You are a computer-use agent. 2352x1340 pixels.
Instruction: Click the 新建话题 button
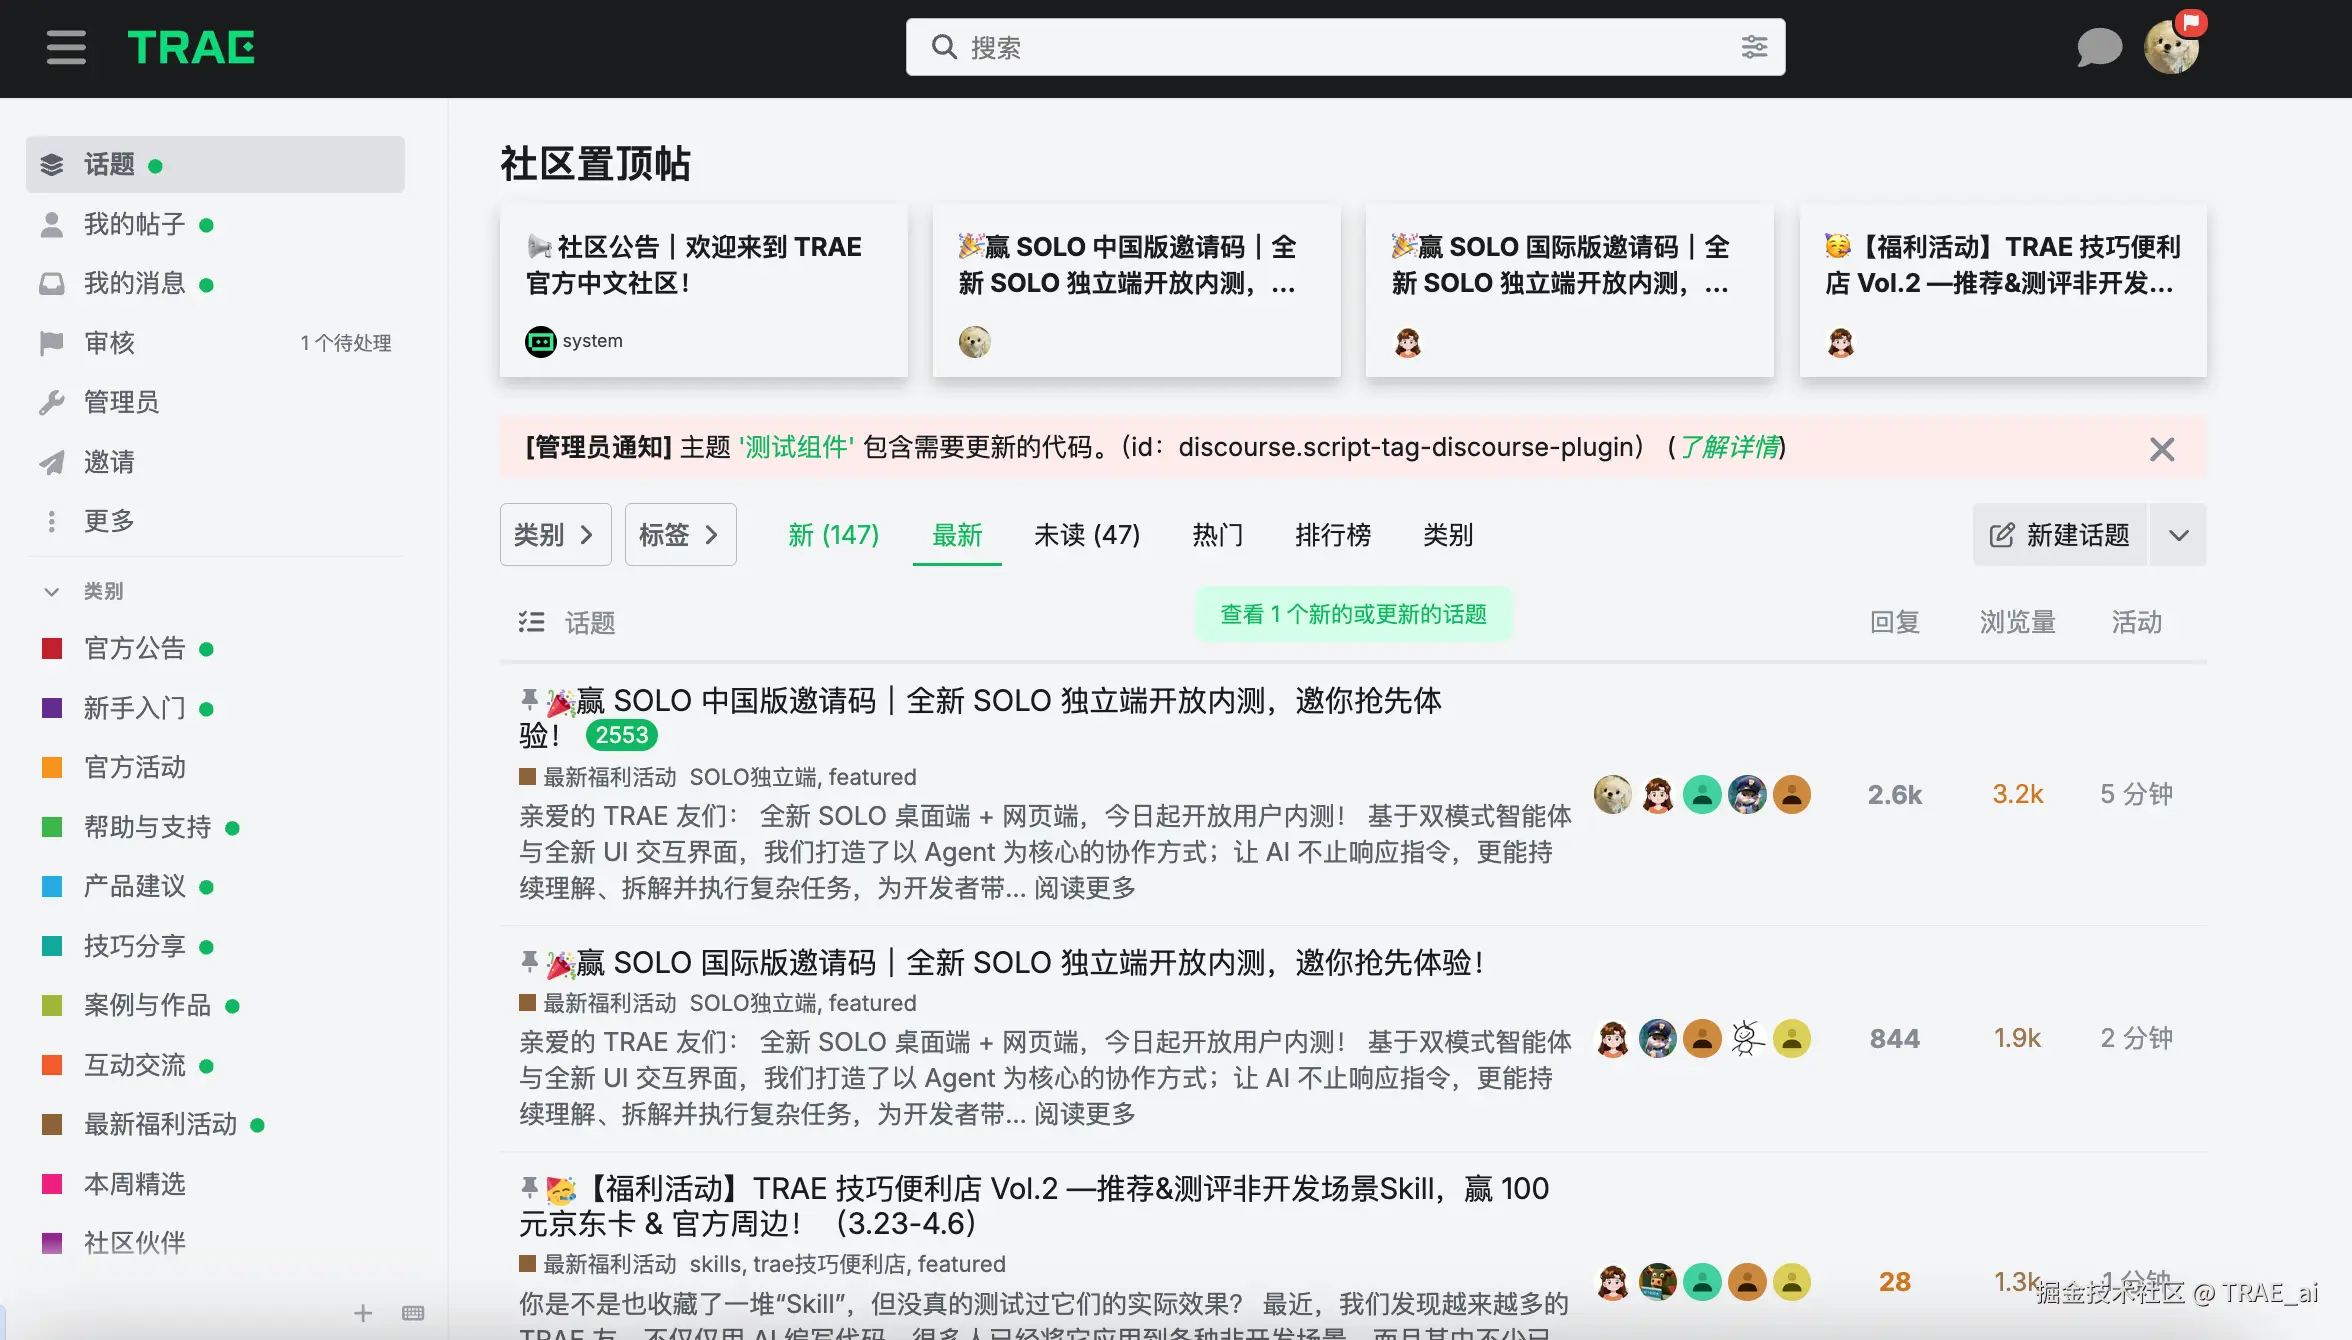(2059, 535)
